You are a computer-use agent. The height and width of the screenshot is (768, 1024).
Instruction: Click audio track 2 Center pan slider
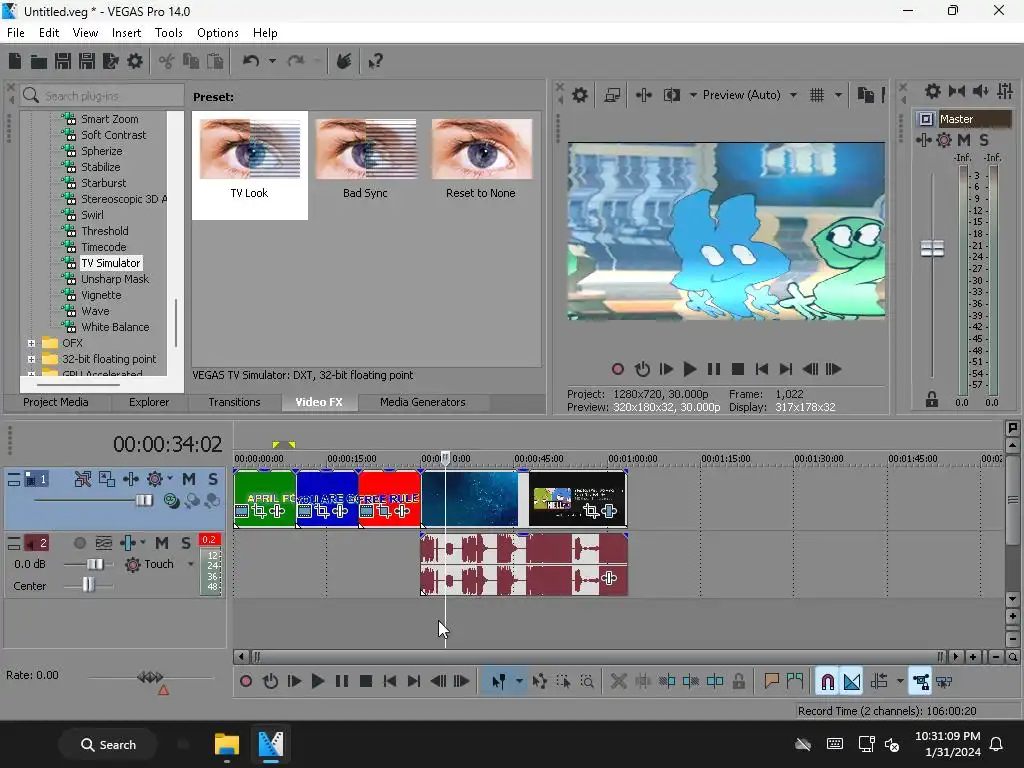[x=88, y=586]
